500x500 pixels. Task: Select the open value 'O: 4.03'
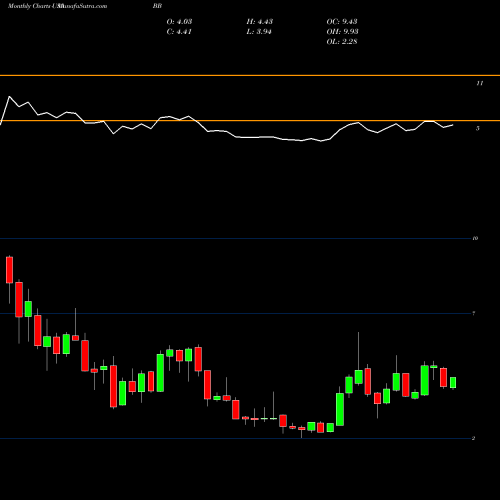179,22
